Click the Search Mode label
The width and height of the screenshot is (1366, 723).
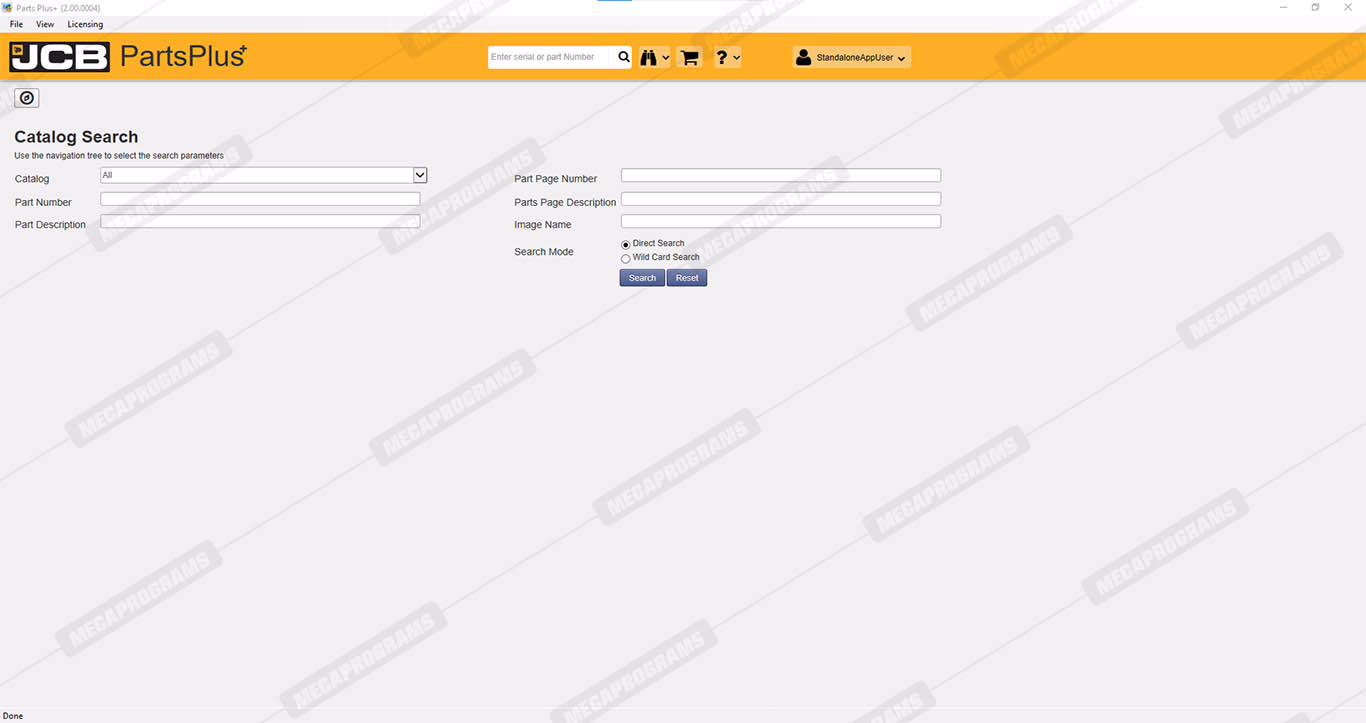point(544,252)
